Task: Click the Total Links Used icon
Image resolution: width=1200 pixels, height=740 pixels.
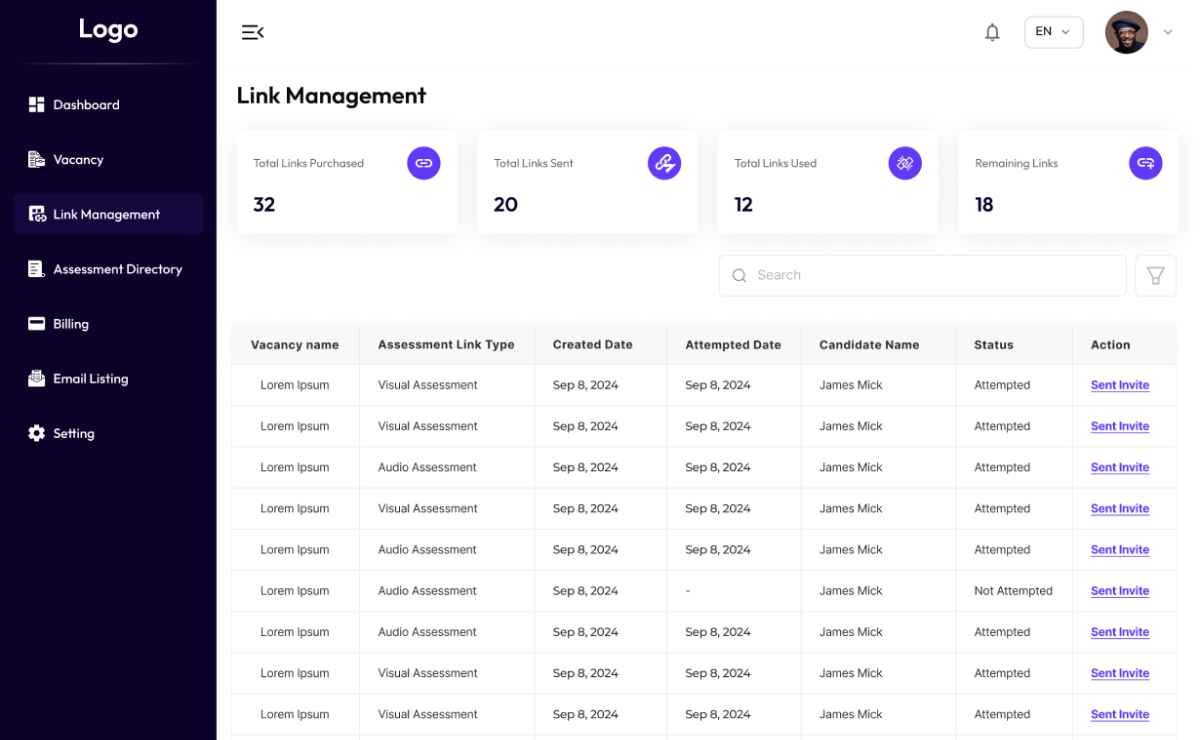Action: 905,163
